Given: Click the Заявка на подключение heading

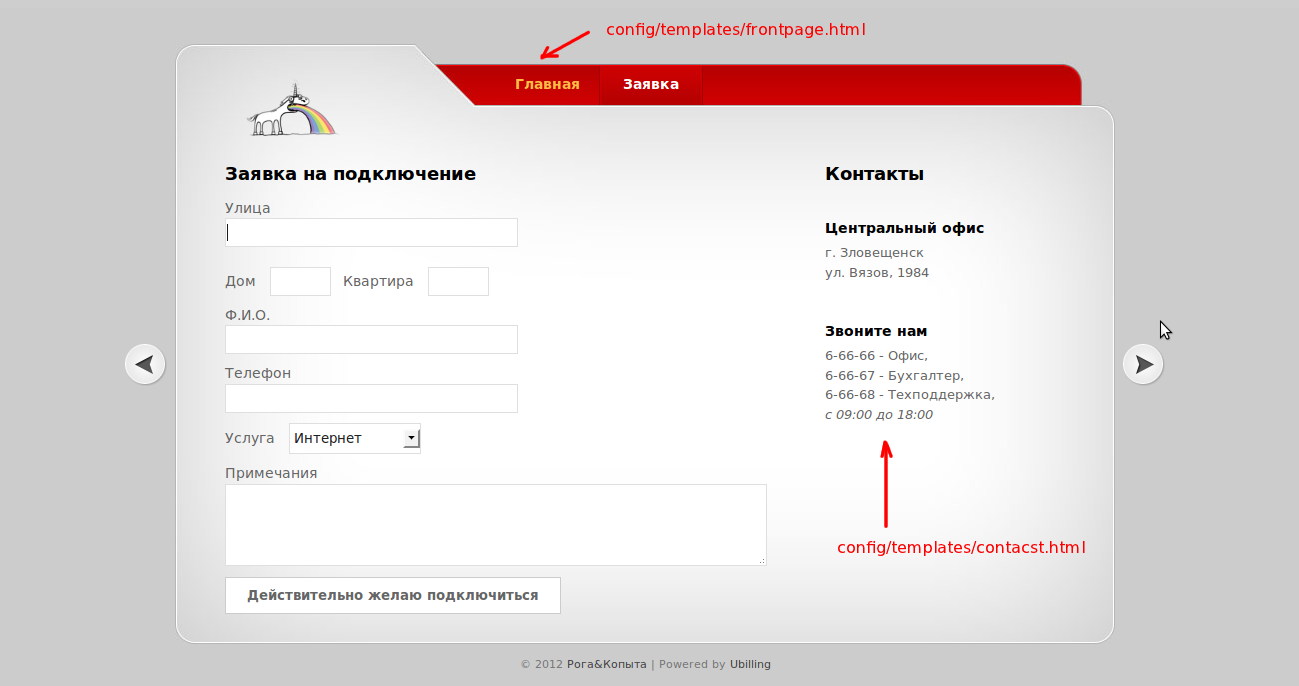Looking at the screenshot, I should click(350, 174).
